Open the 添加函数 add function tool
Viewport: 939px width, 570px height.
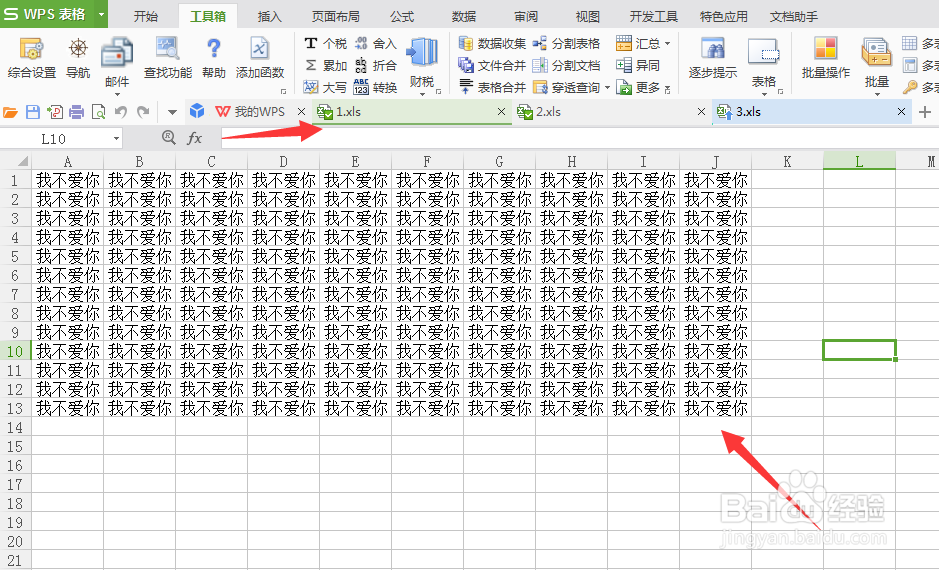pos(259,57)
